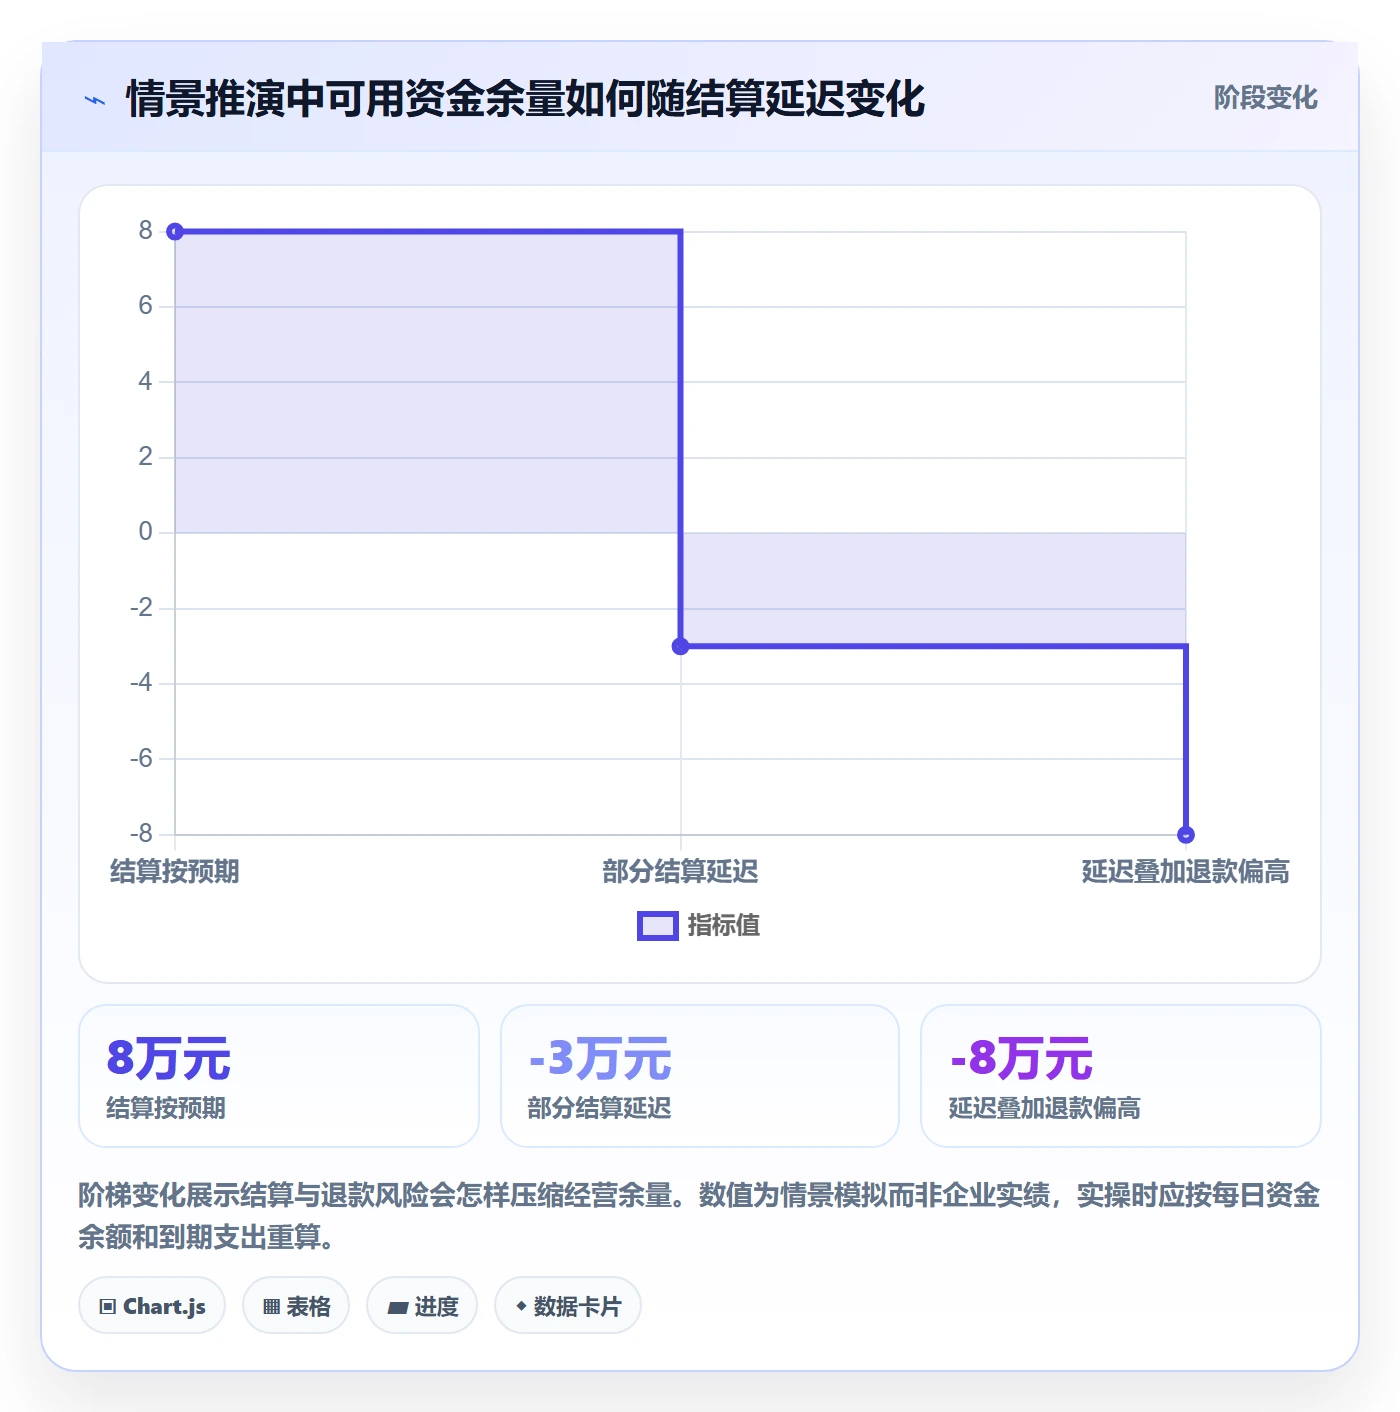Click the 延迟叠加退款偏高 caption under -8万元

(x=1045, y=1108)
